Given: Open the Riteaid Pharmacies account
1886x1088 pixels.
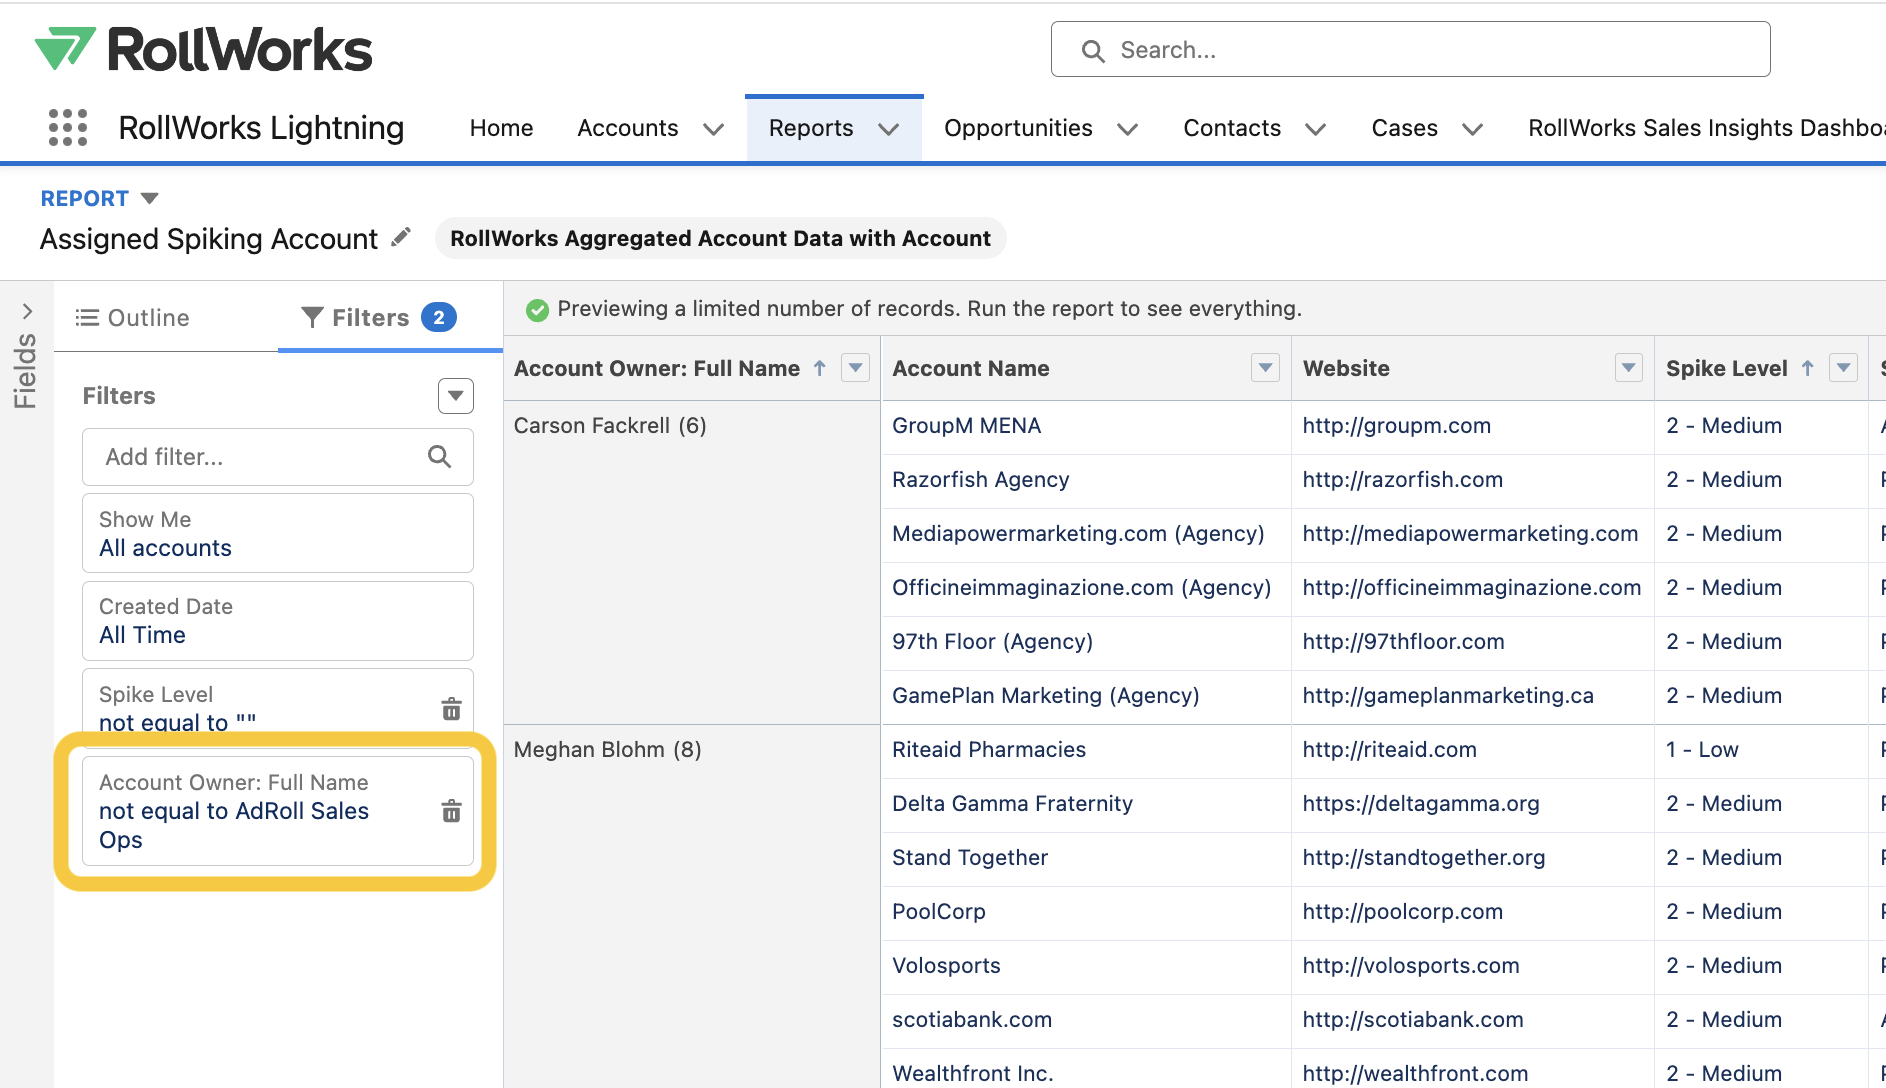Looking at the screenshot, I should point(988,750).
